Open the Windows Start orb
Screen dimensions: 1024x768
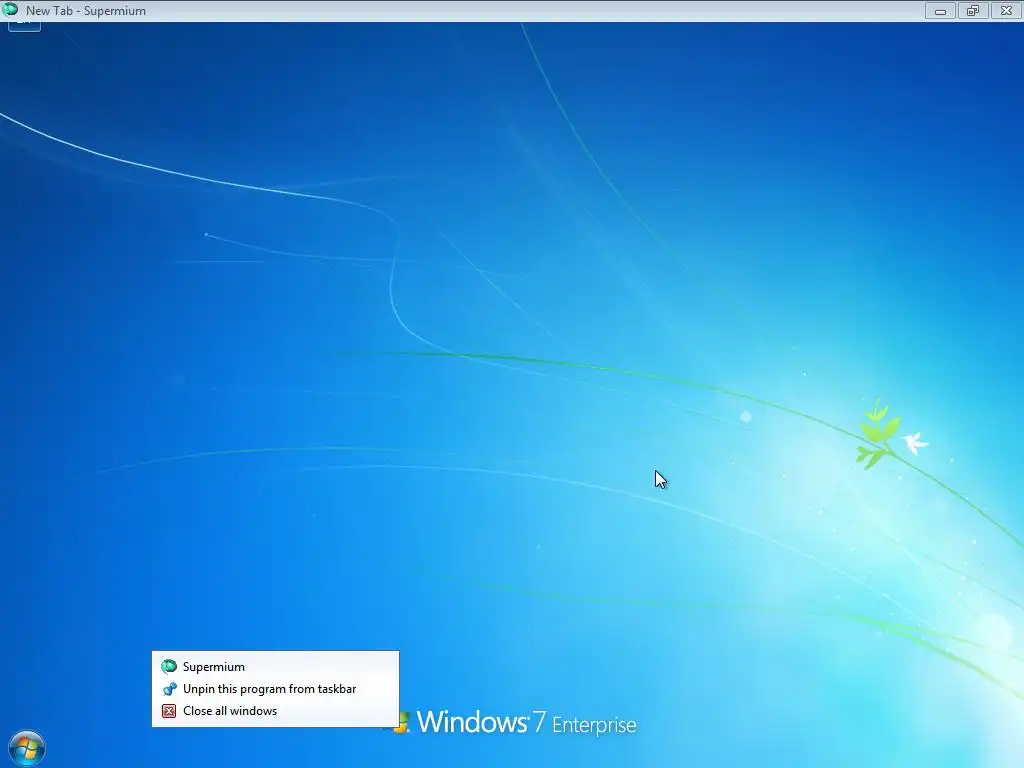click(27, 748)
